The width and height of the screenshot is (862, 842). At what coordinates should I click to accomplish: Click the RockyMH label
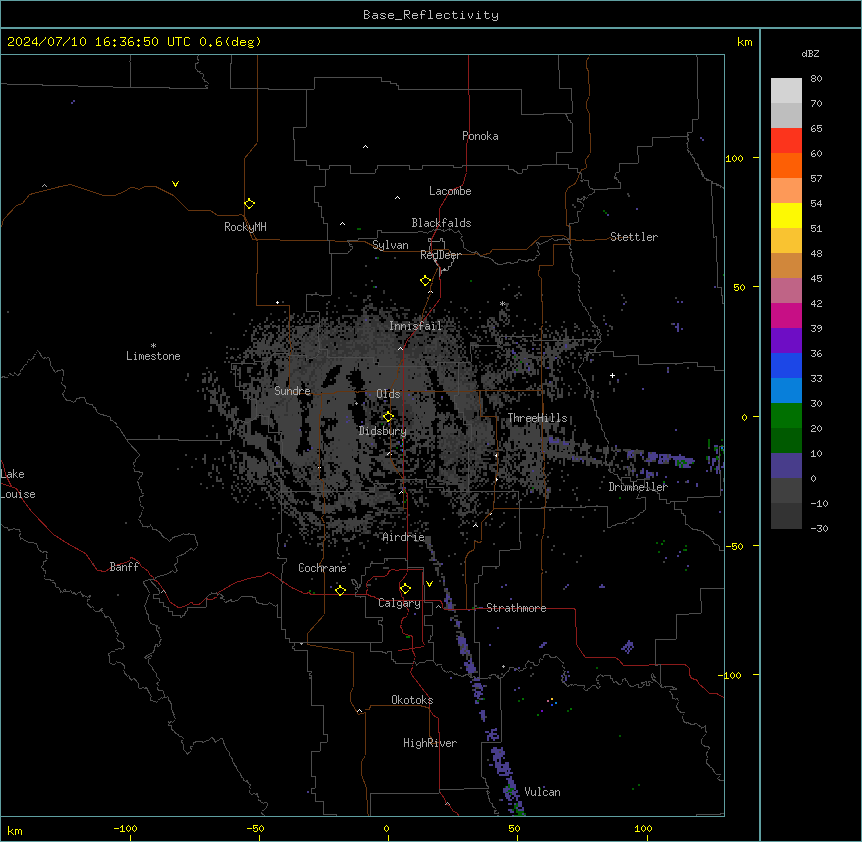(245, 227)
